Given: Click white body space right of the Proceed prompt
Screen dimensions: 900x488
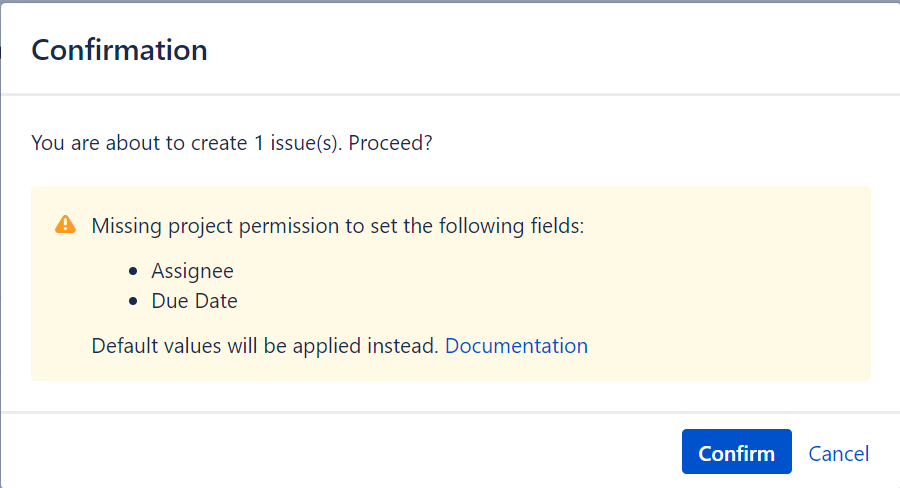Looking at the screenshot, I should coord(650,143).
